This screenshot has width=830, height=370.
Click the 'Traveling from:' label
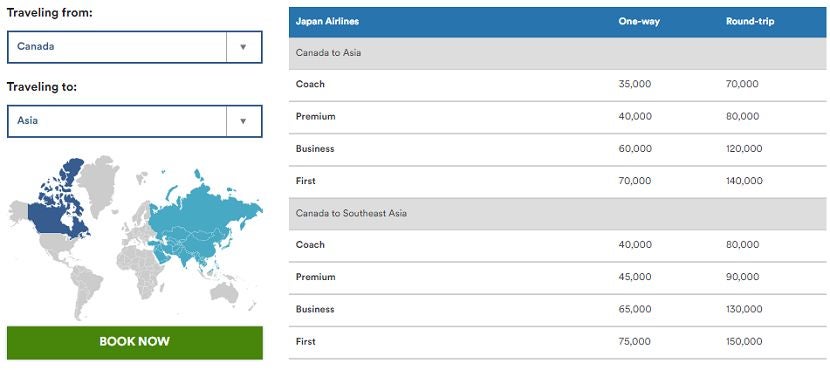tap(50, 13)
